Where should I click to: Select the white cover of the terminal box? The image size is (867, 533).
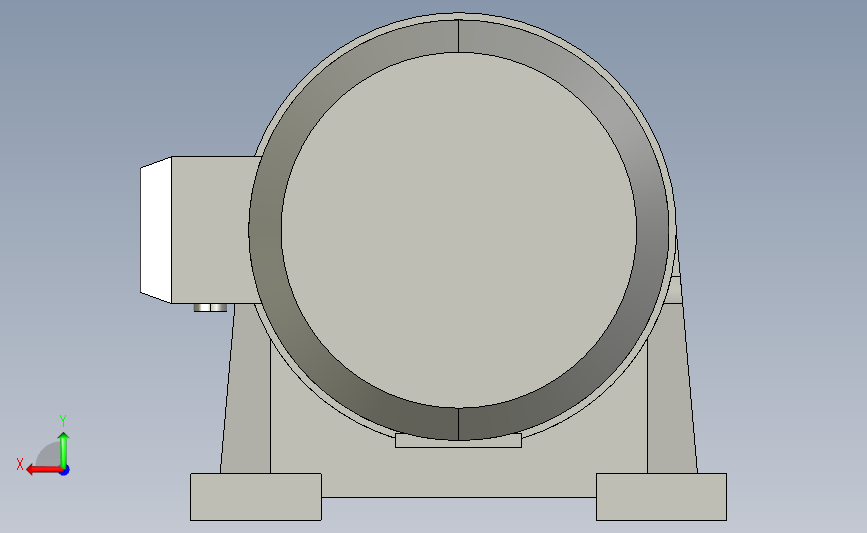(x=156, y=230)
